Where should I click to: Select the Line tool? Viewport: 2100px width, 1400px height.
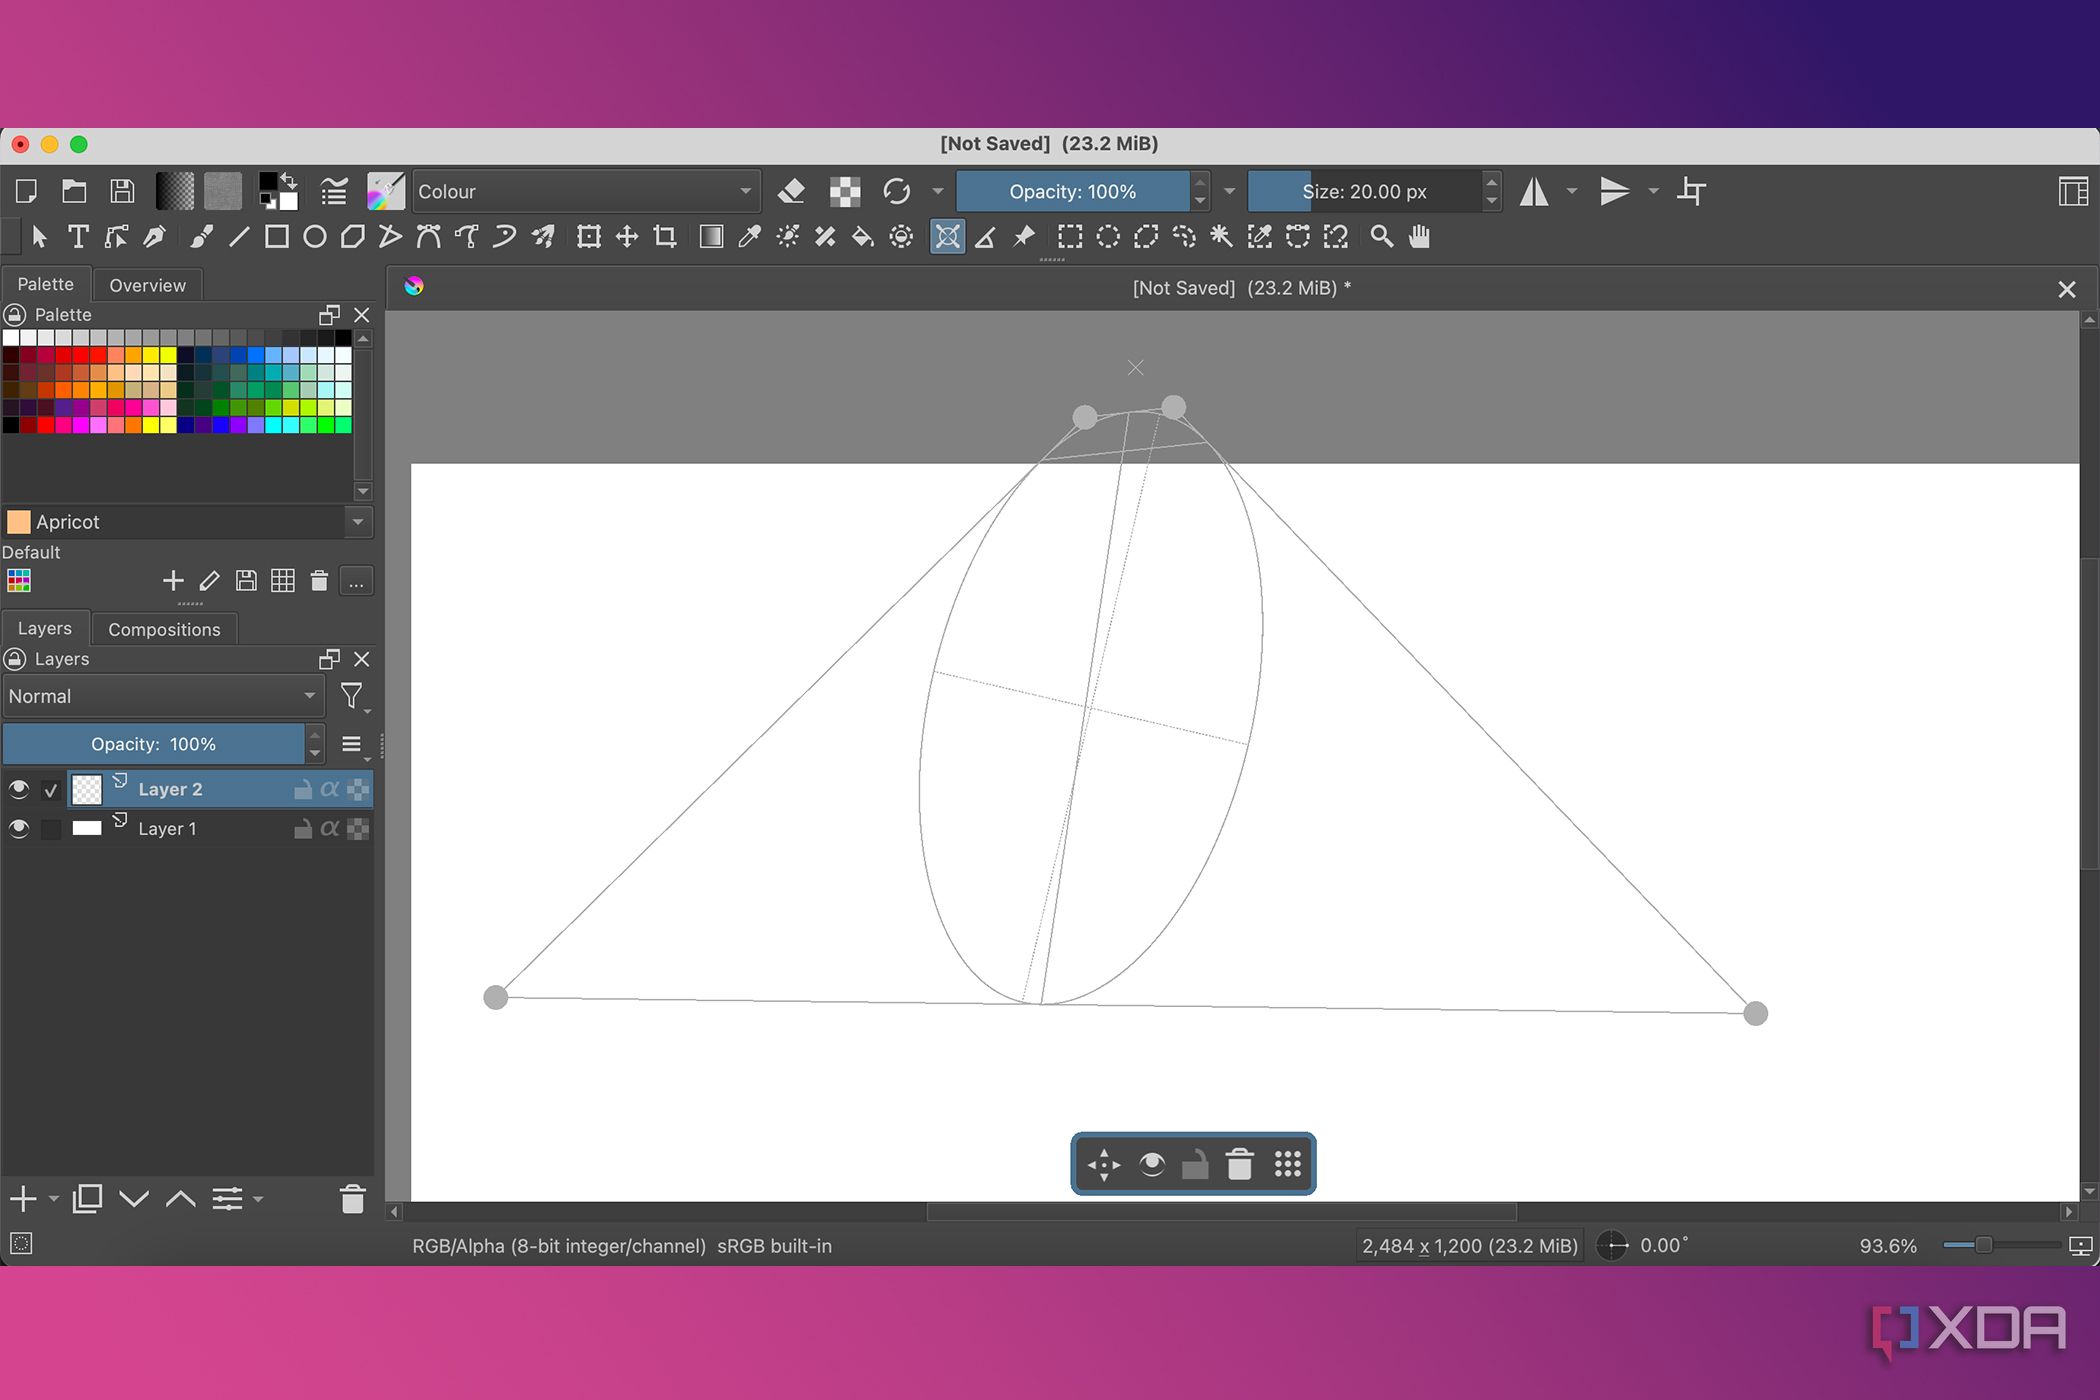pyautogui.click(x=239, y=237)
